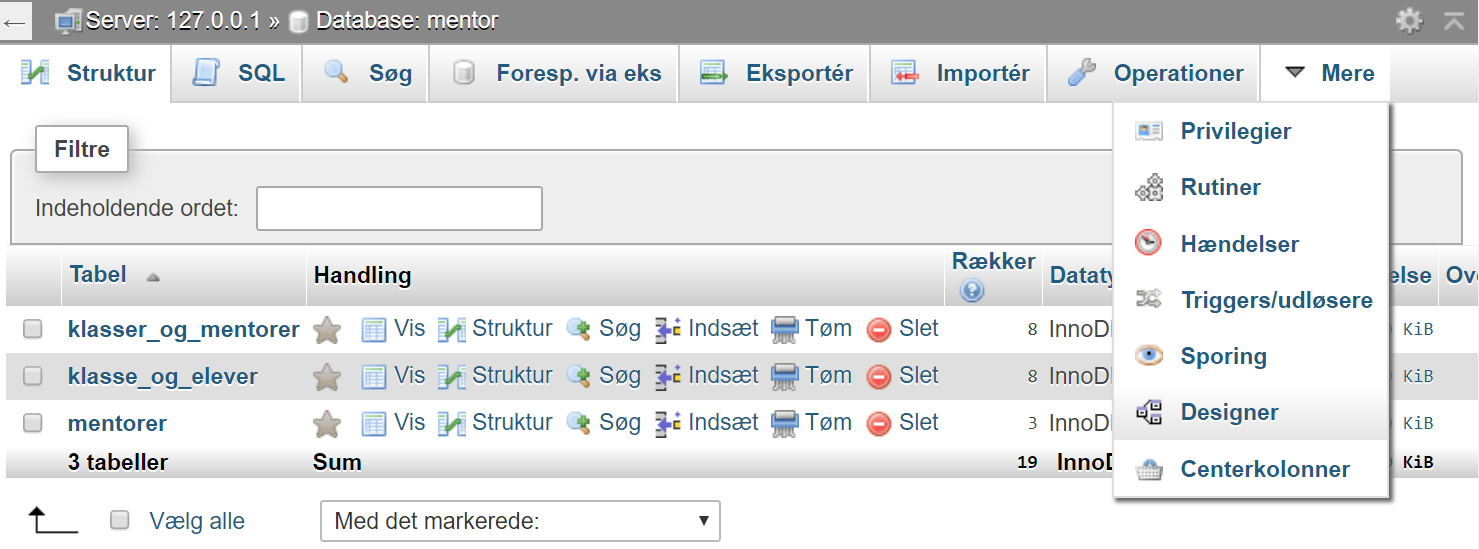Sort by the Tabel column arrow
The image size is (1479, 549).
pyautogui.click(x=153, y=278)
